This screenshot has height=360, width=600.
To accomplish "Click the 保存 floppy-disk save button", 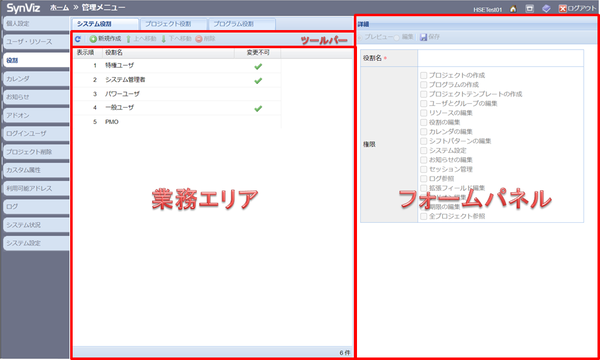I will [430, 37].
